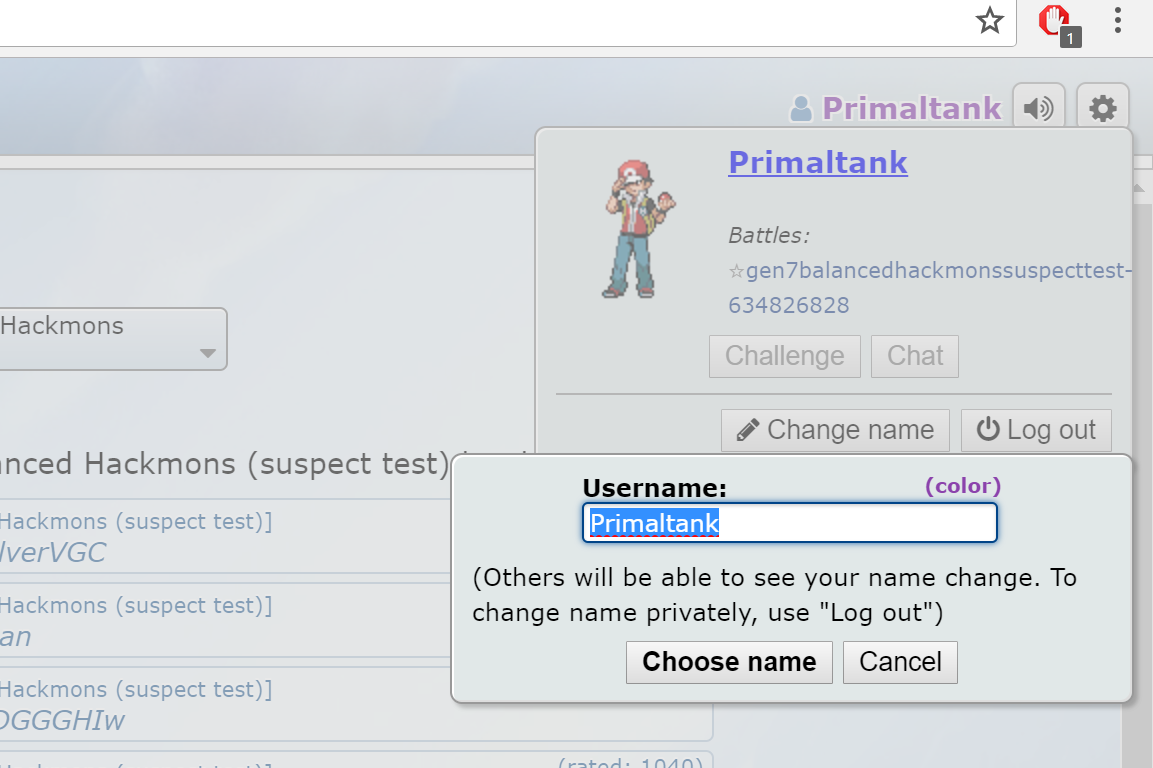Open Primaltank profile name link
Viewport: 1153px width, 768px height.
coord(818,163)
